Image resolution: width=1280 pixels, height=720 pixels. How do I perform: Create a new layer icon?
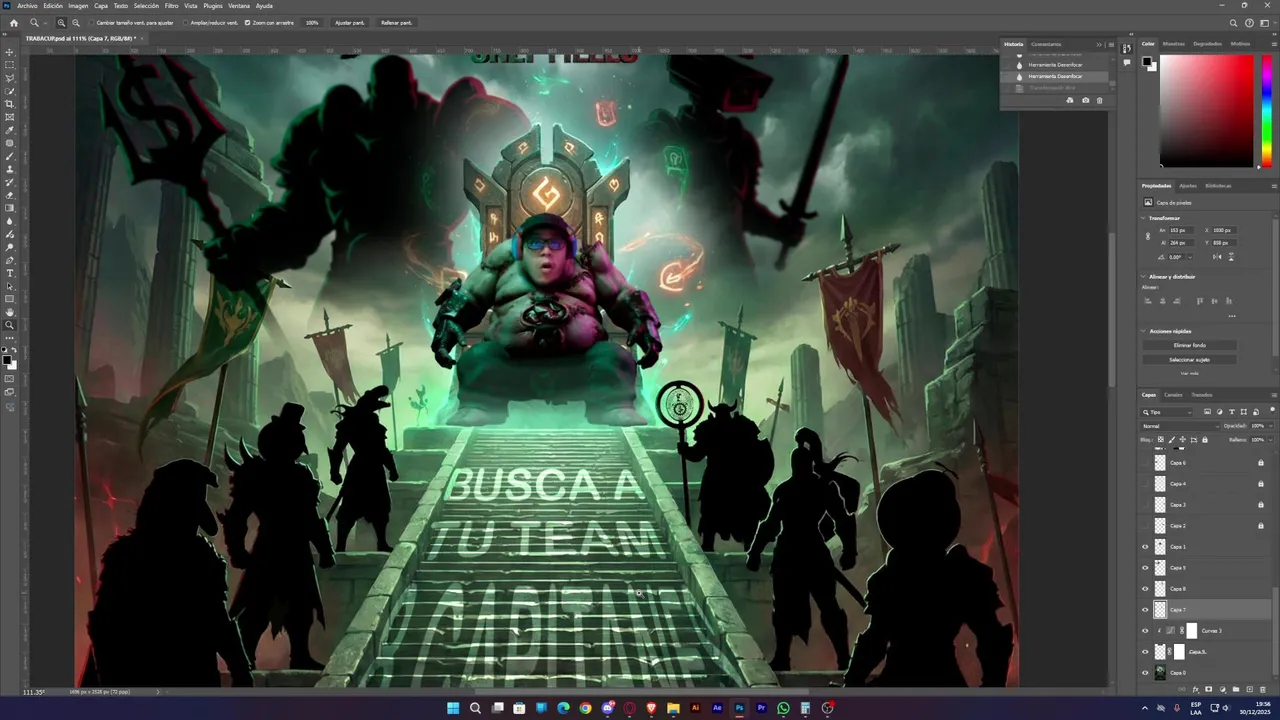[1248, 689]
